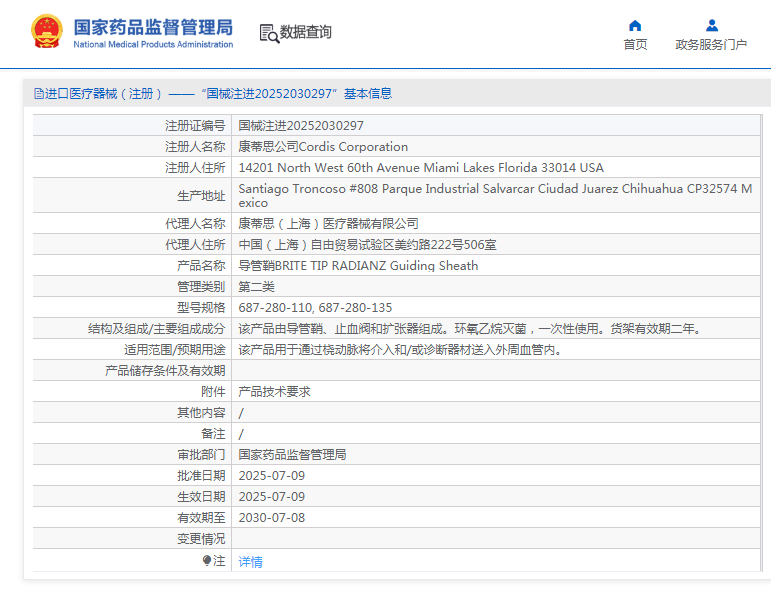Select address 14201 North West 60th Avenue
Viewport: 771px width, 590px height.
pyautogui.click(x=421, y=168)
